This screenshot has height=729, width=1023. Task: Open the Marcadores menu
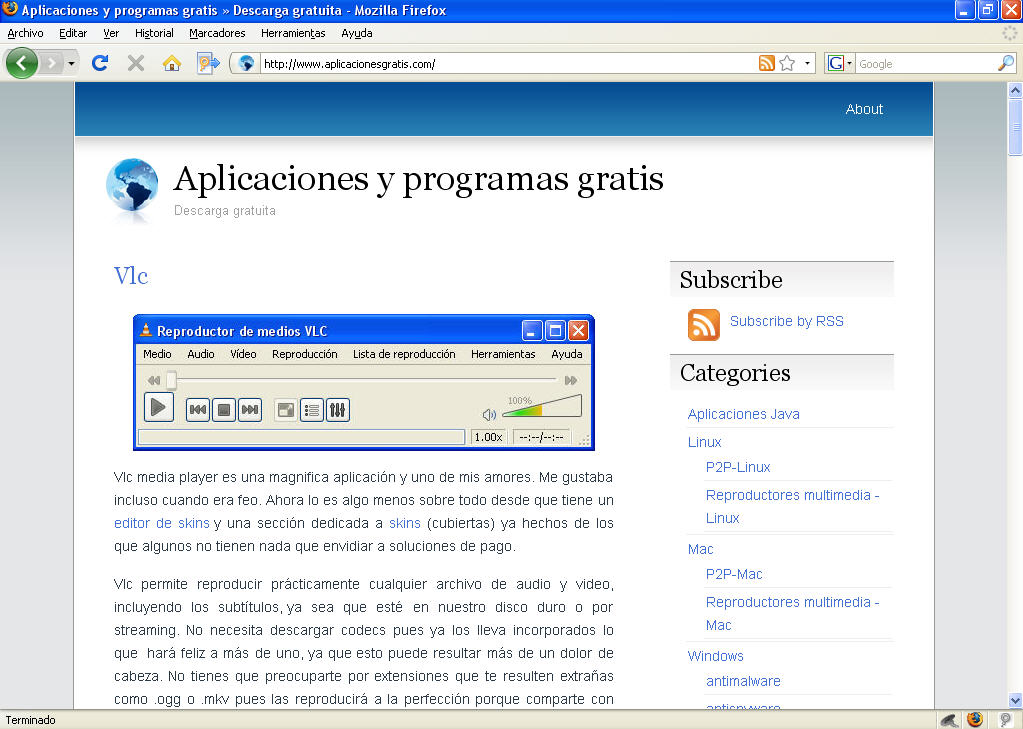pos(217,33)
